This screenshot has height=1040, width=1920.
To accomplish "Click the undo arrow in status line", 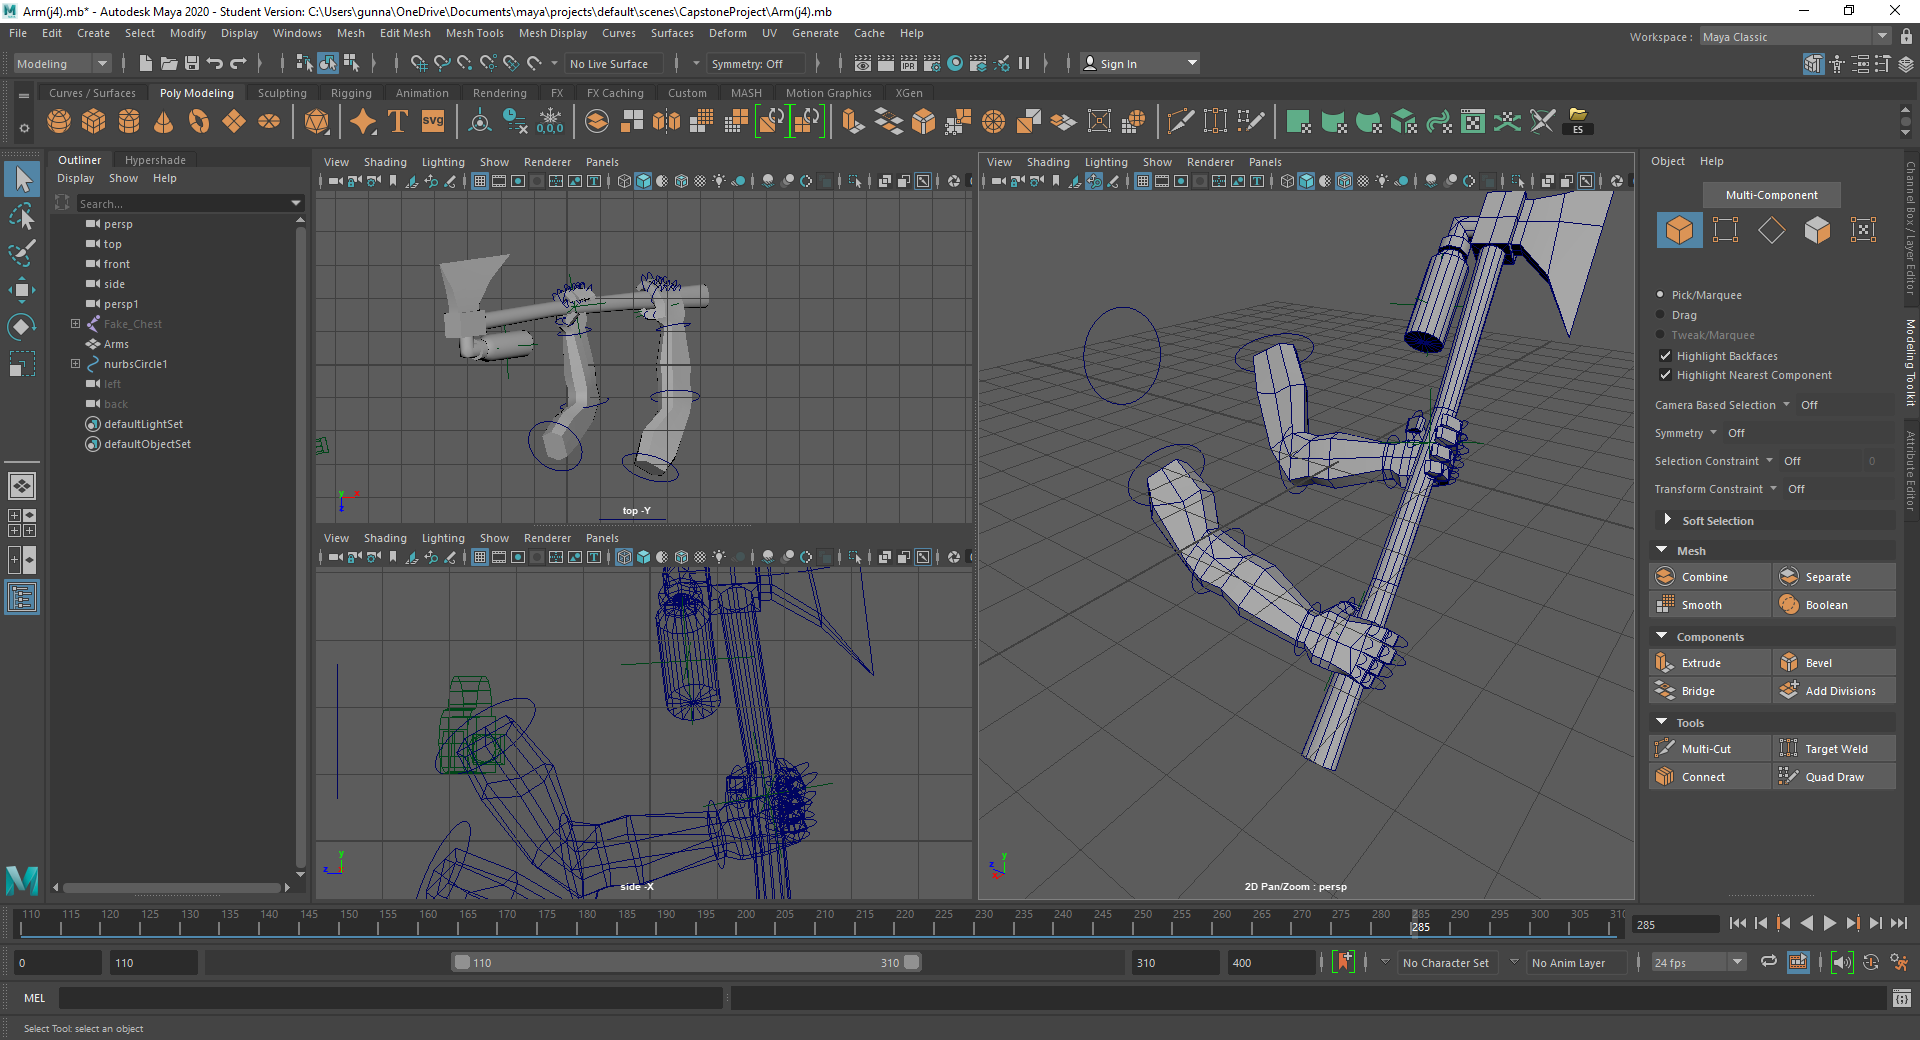I will coord(215,63).
